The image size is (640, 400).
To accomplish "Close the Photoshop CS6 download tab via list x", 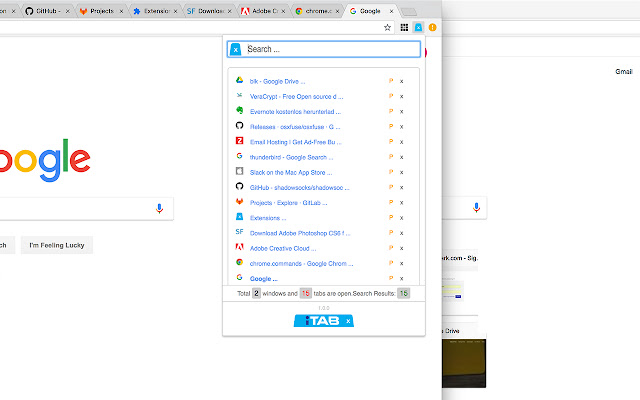I will (x=402, y=233).
